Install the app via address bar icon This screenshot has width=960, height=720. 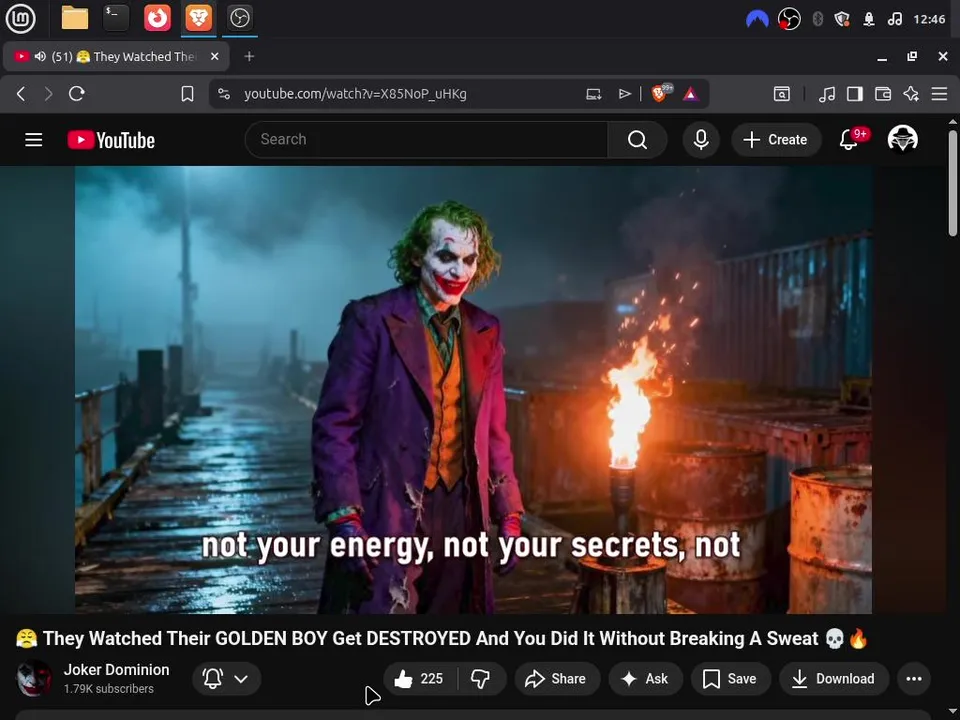tap(593, 94)
